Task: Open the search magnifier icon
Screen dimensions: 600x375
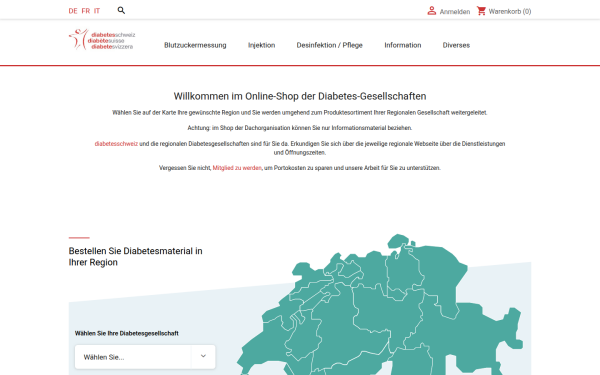Action: click(x=121, y=10)
